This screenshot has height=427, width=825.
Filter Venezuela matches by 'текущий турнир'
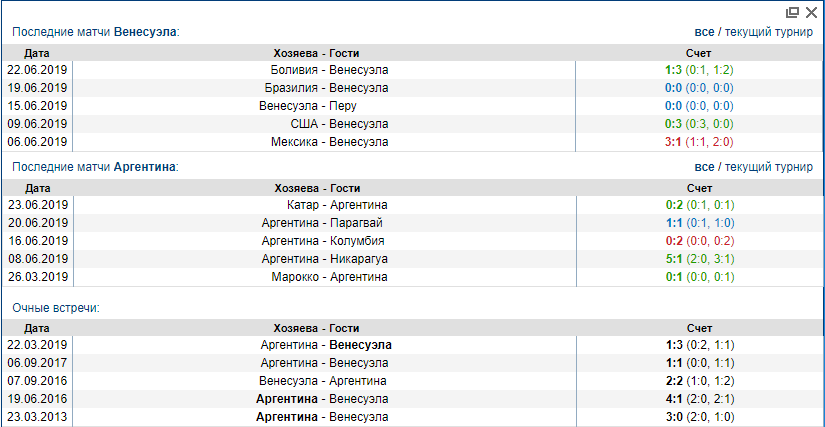pyautogui.click(x=768, y=32)
